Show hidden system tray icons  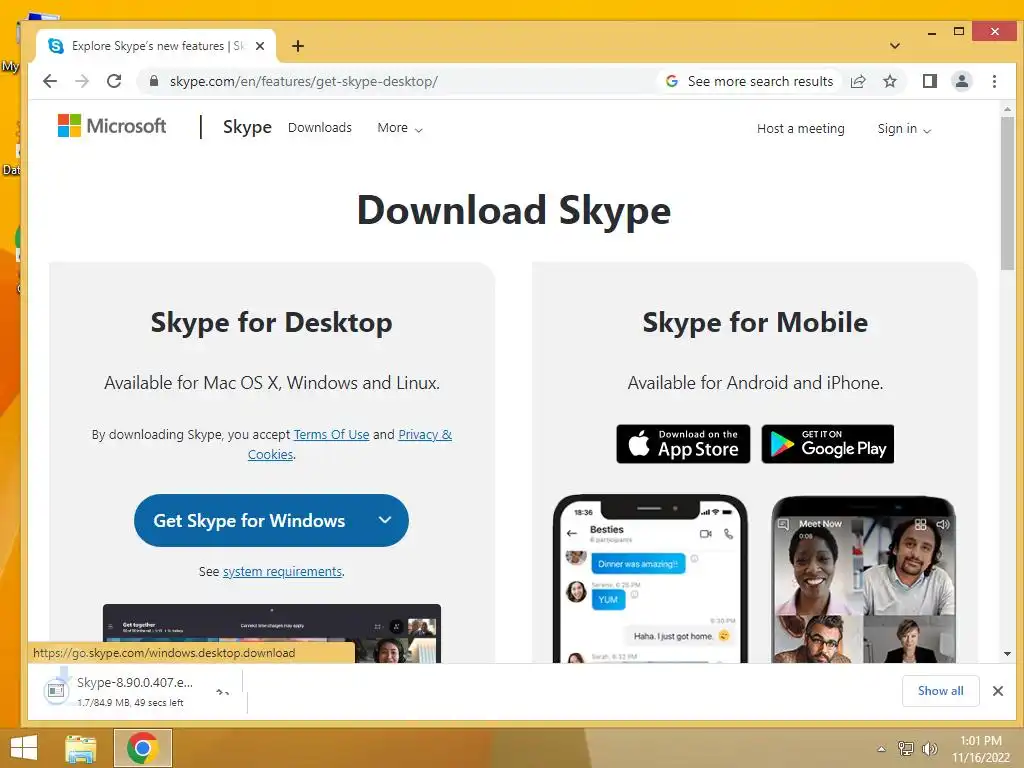coord(881,749)
